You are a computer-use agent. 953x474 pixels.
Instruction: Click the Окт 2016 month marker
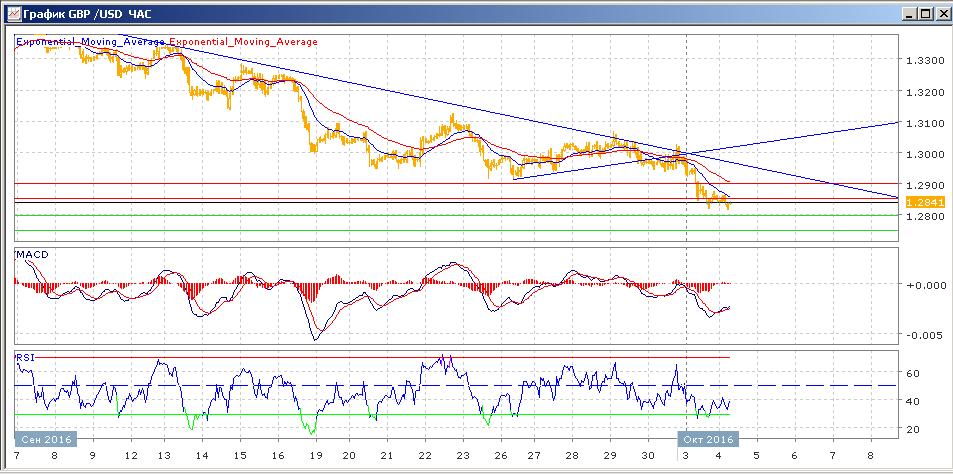[x=709, y=439]
